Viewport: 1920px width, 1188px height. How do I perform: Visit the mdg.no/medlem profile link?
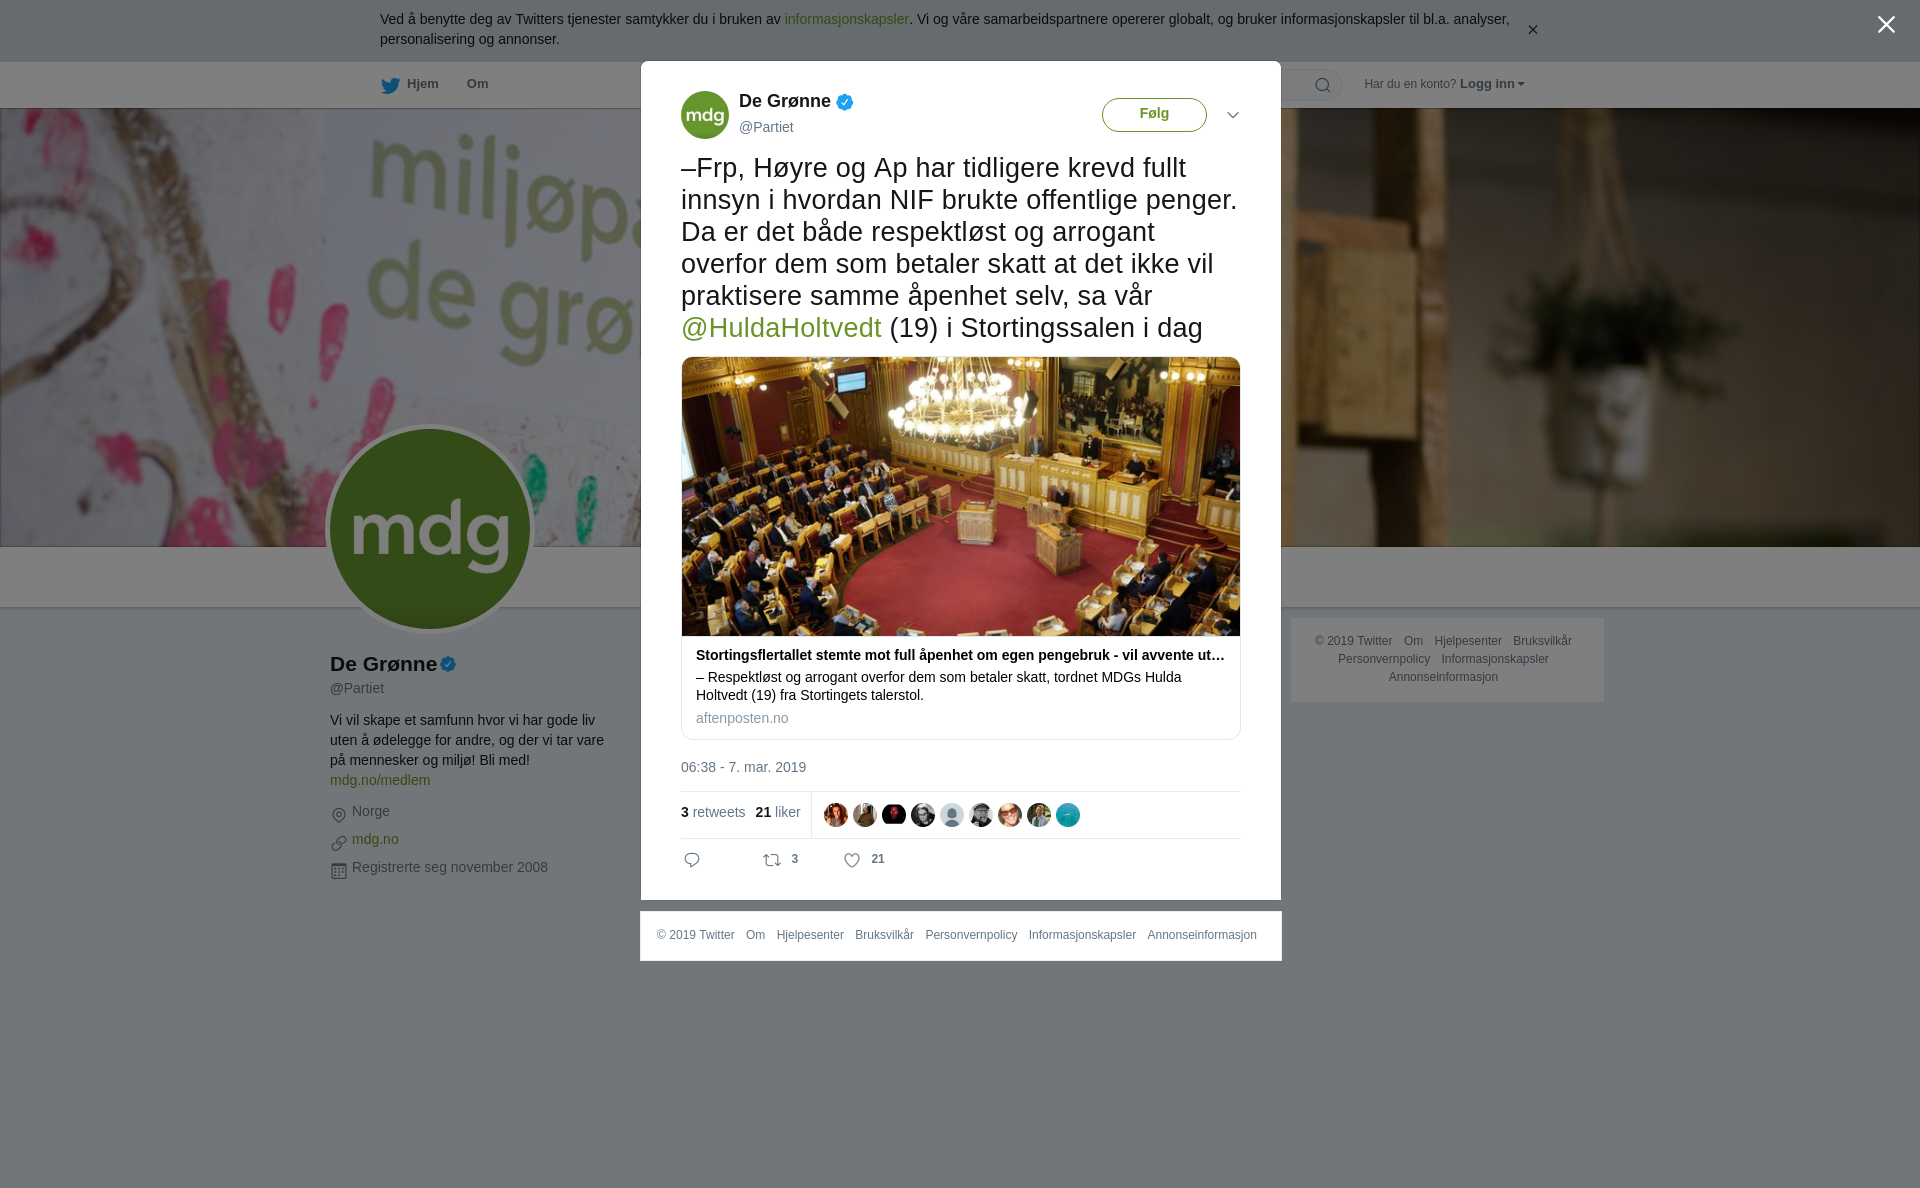pos(380,780)
